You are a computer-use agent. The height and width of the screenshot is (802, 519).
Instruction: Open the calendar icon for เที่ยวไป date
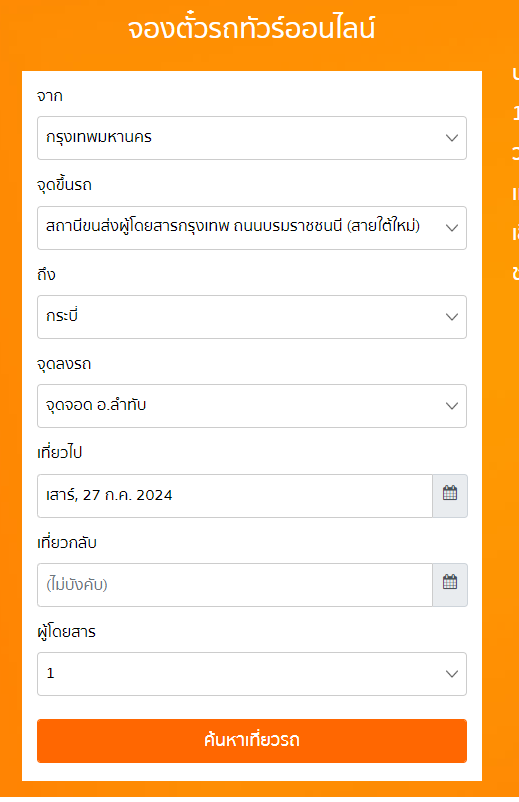tap(449, 496)
